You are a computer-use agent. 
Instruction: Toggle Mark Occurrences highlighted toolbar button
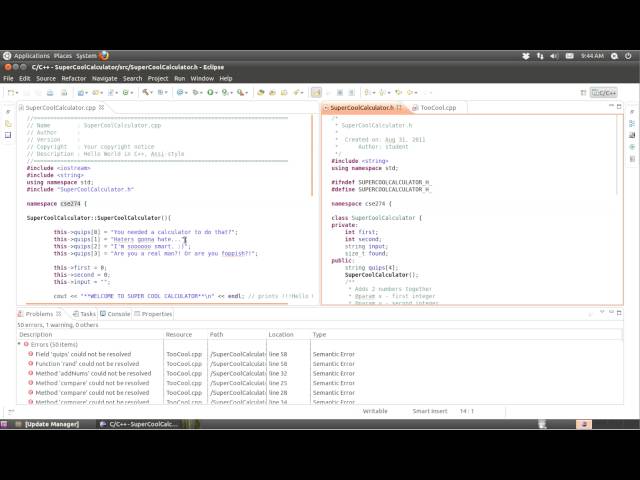click(x=316, y=93)
